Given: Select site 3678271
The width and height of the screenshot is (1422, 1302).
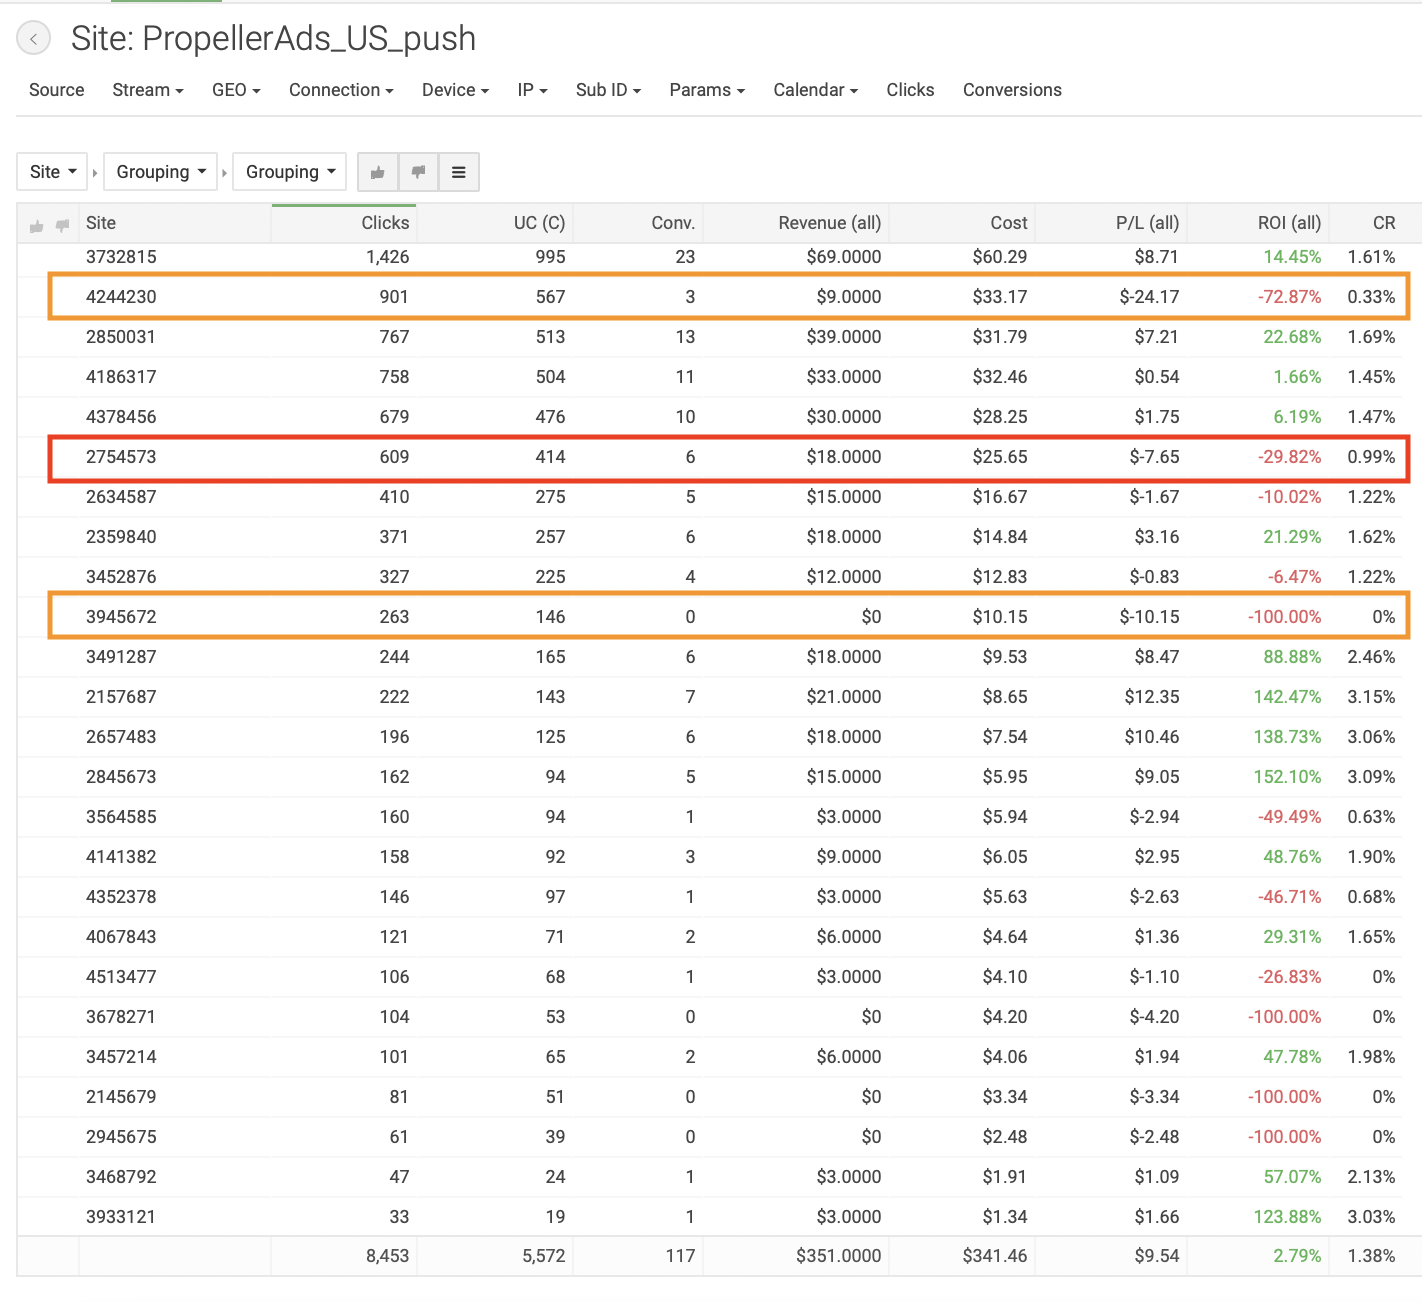Looking at the screenshot, I should coord(121,1017).
